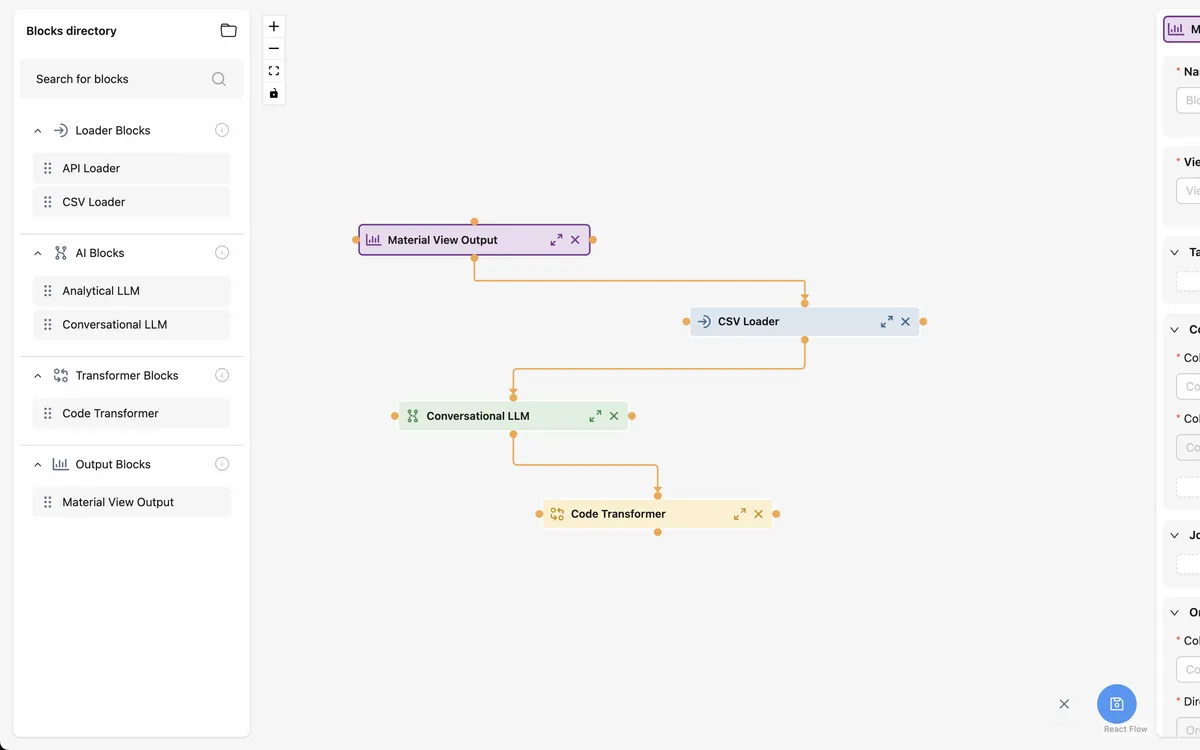The width and height of the screenshot is (1200, 750).
Task: Click the Output Blocks chart icon
Action: pyautogui.click(x=61, y=464)
